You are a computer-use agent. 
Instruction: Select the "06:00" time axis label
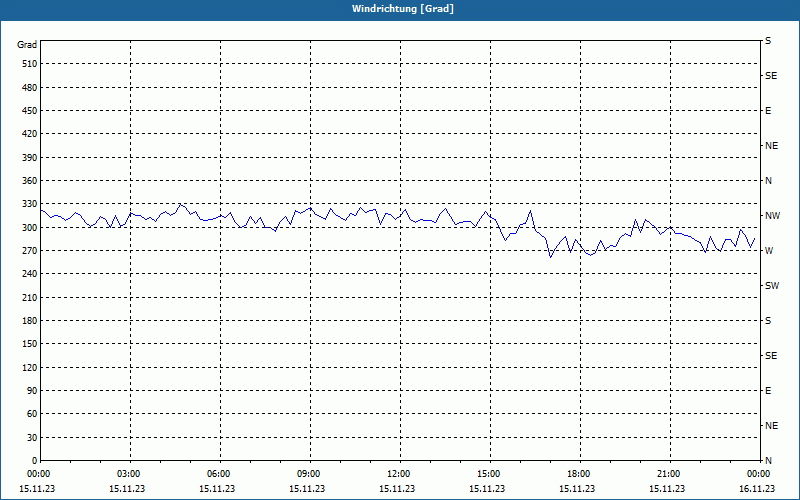[x=218, y=474]
